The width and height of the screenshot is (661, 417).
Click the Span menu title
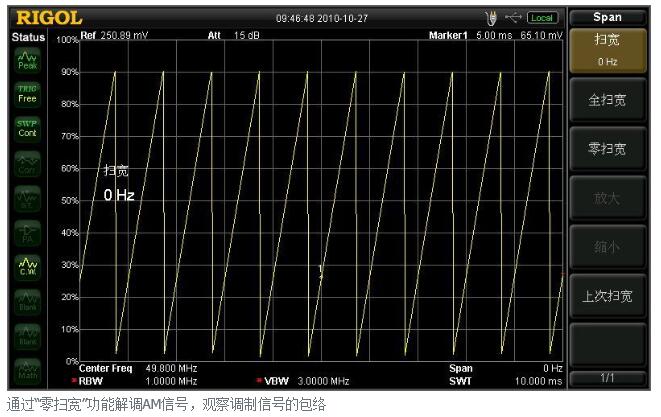pyautogui.click(x=607, y=16)
